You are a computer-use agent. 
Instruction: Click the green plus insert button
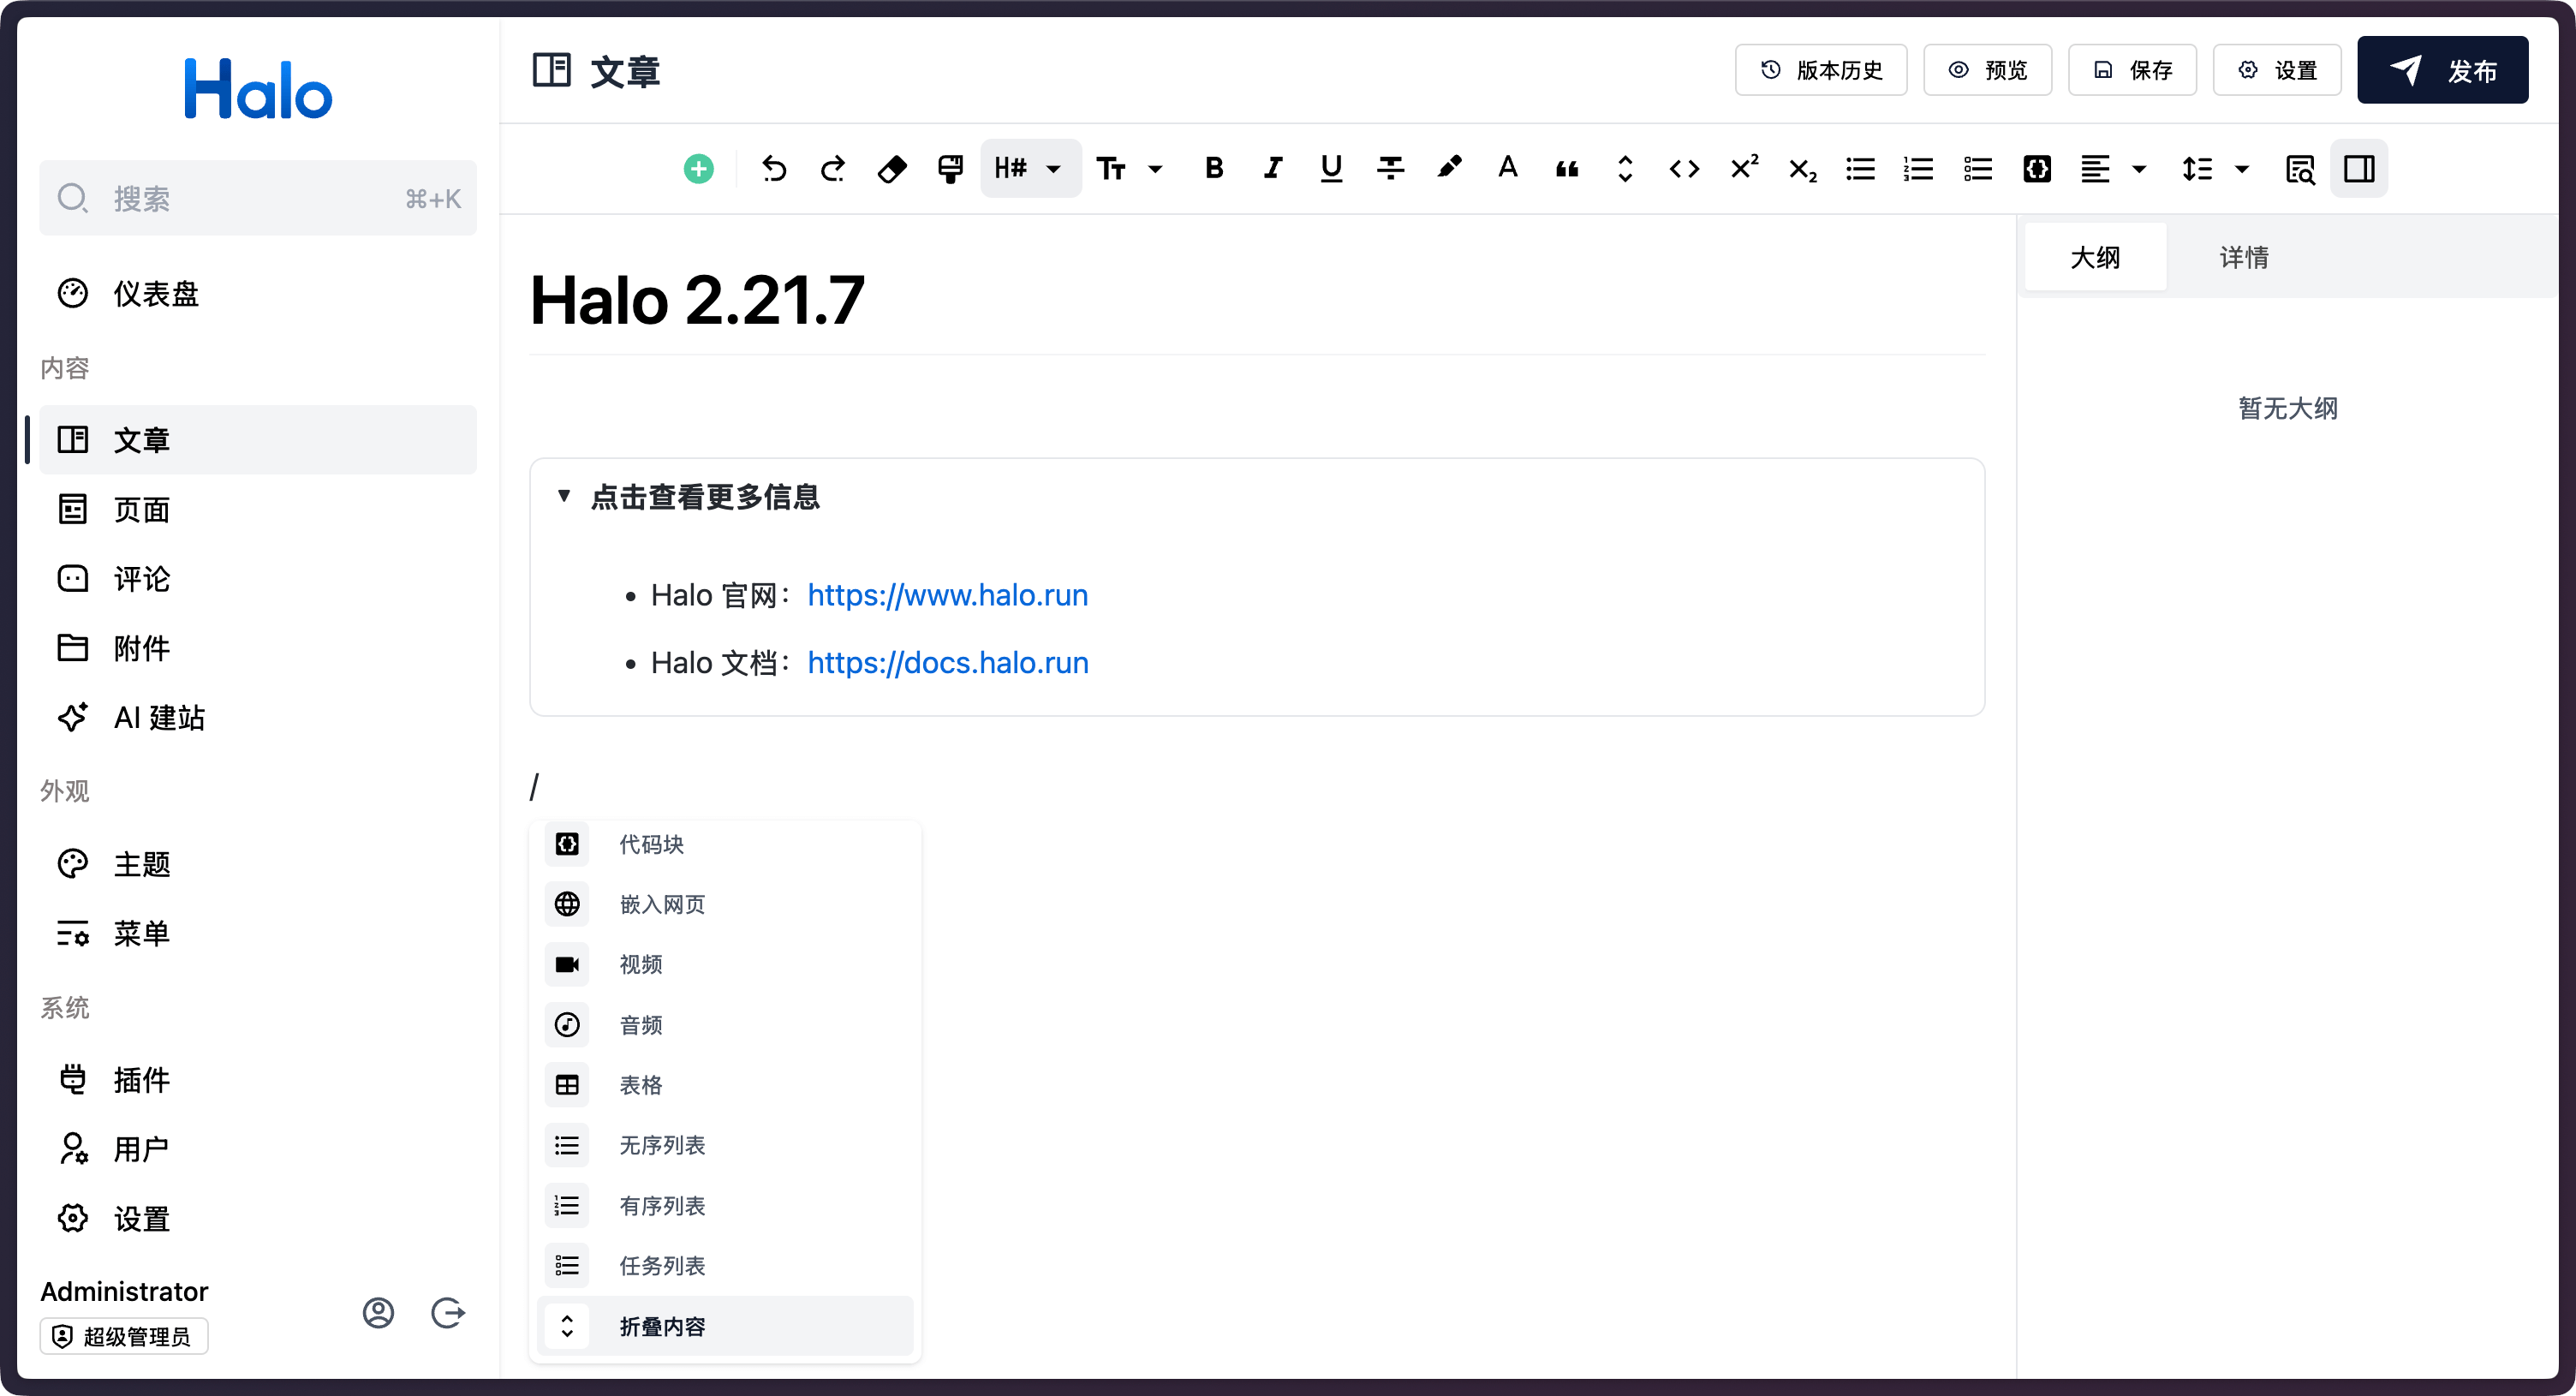698,169
